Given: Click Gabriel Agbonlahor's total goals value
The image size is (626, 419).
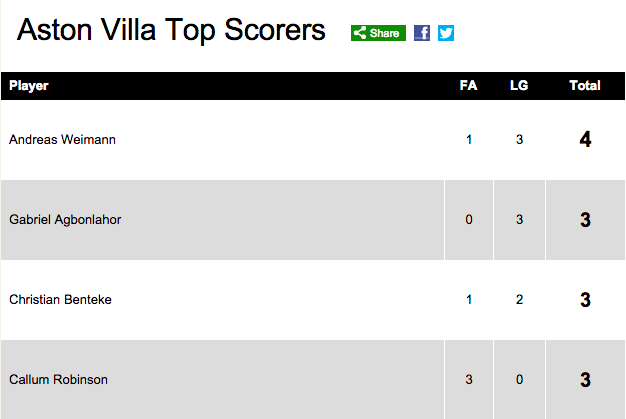Looking at the screenshot, I should pos(585,220).
